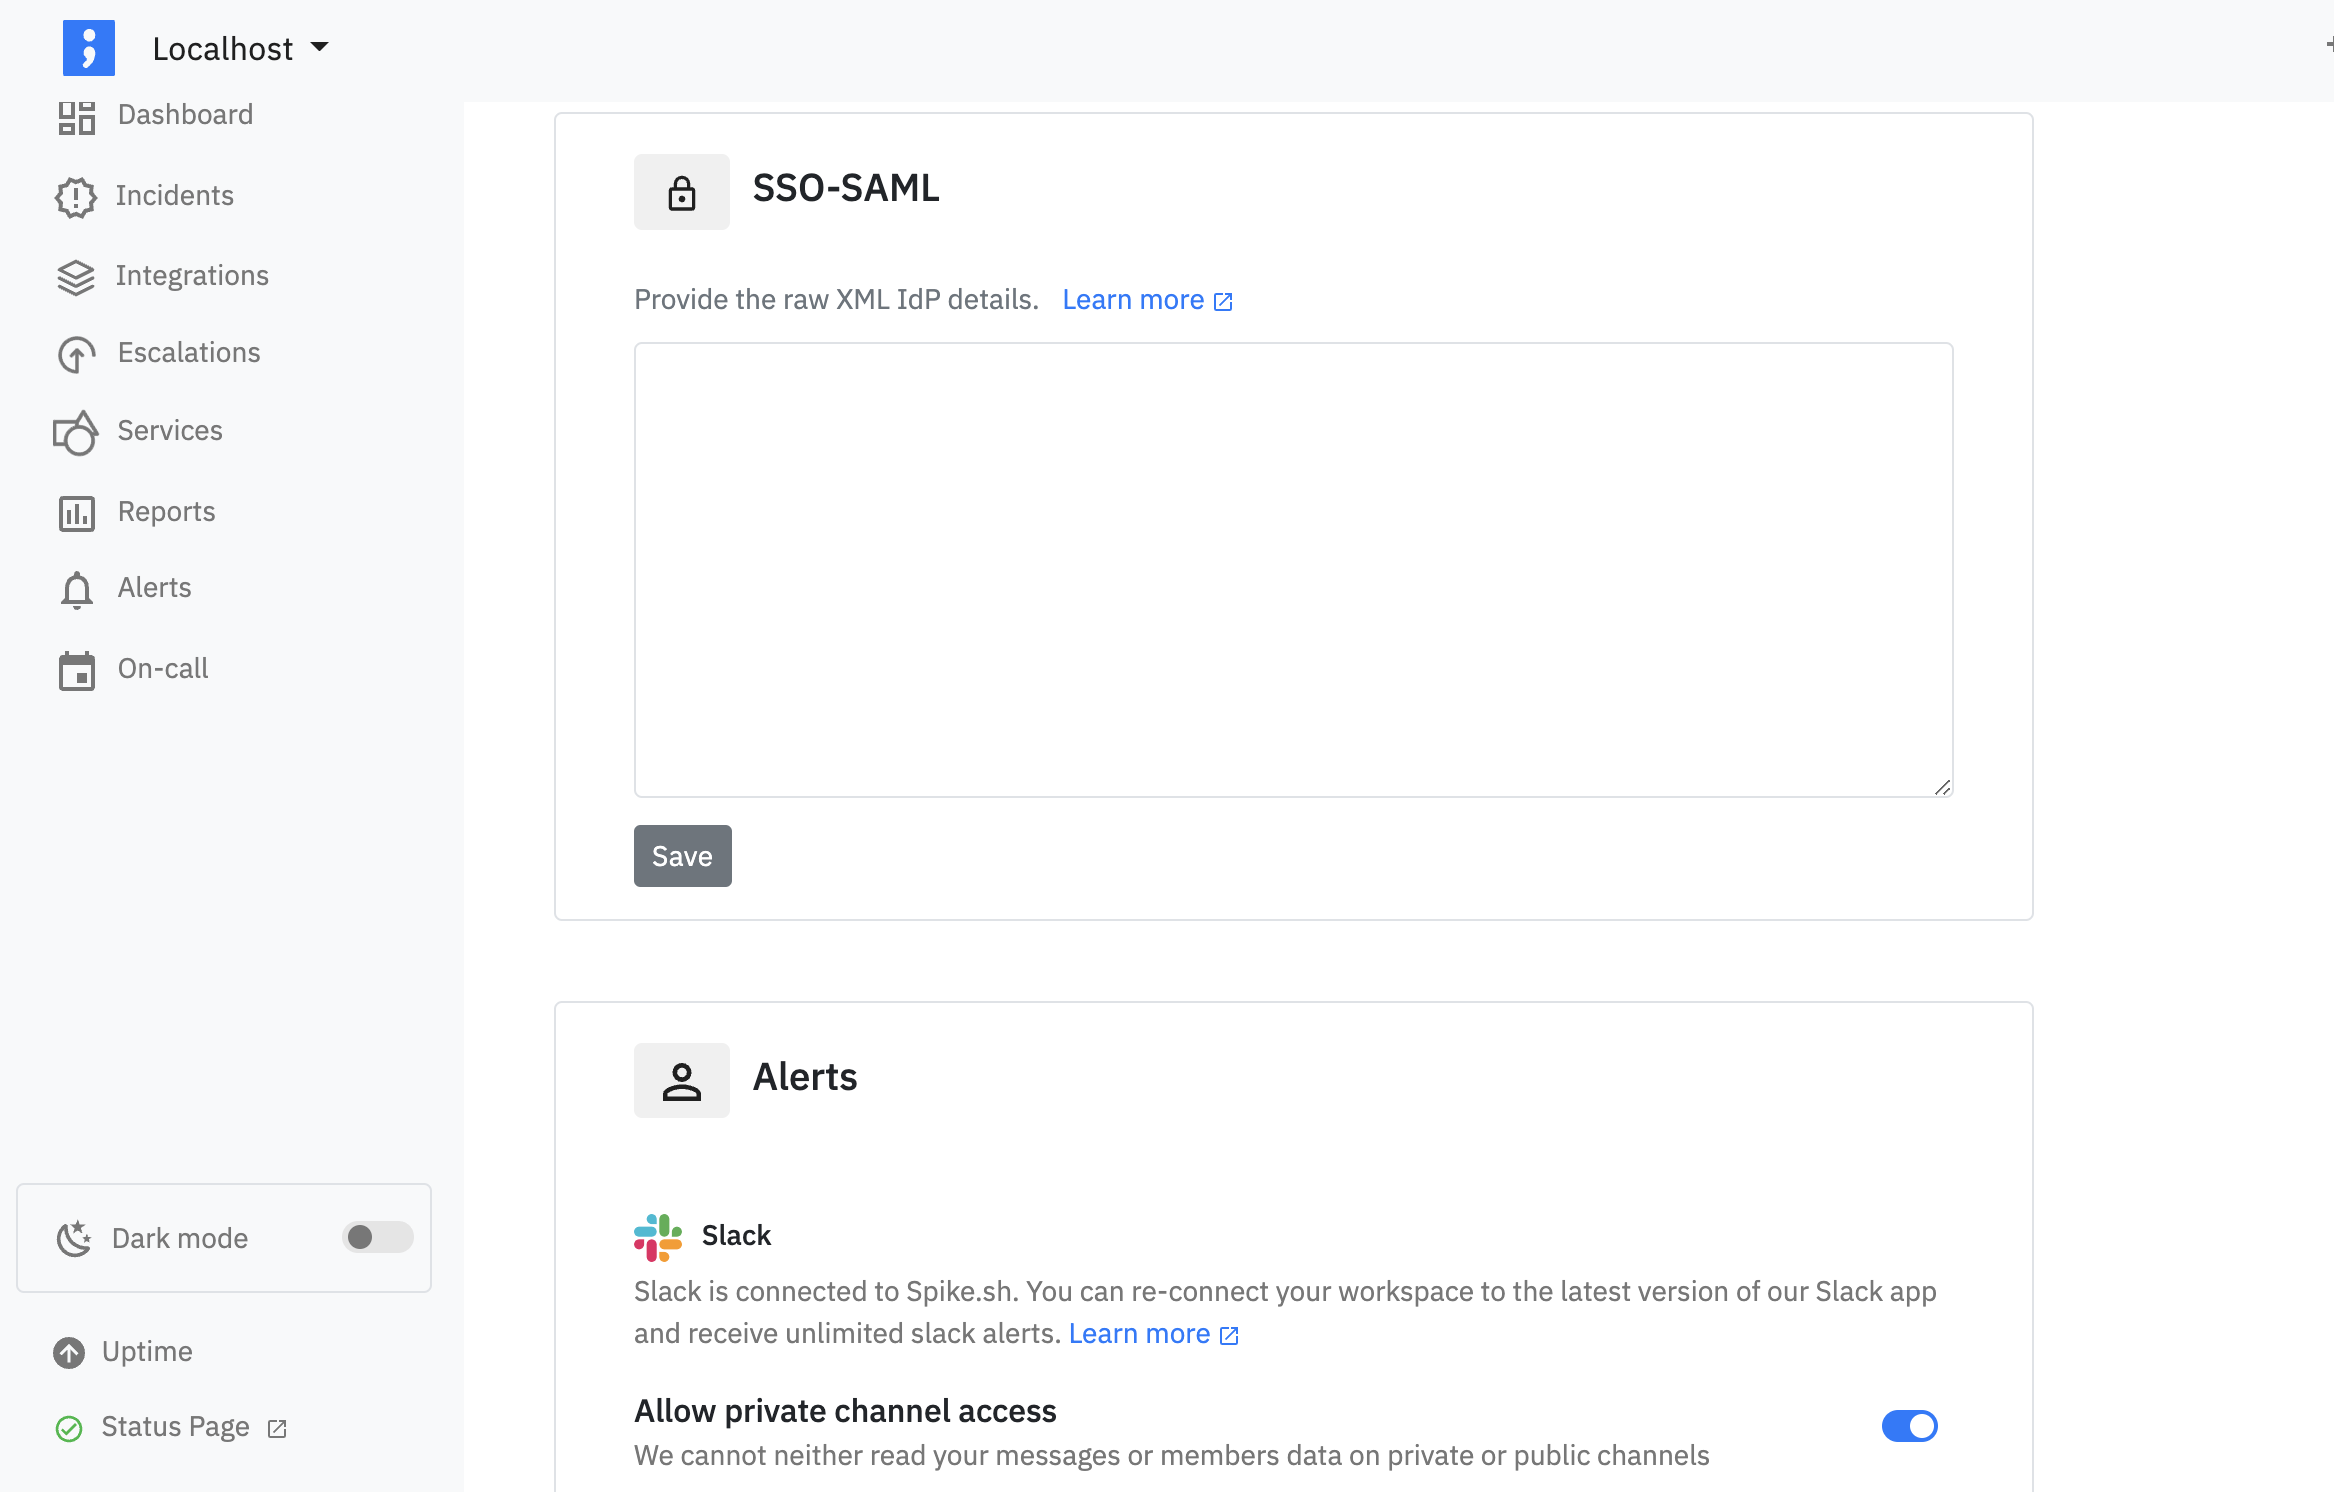Click the Slack logo icon
Viewport: 2334px width, 1492px height.
(658, 1237)
